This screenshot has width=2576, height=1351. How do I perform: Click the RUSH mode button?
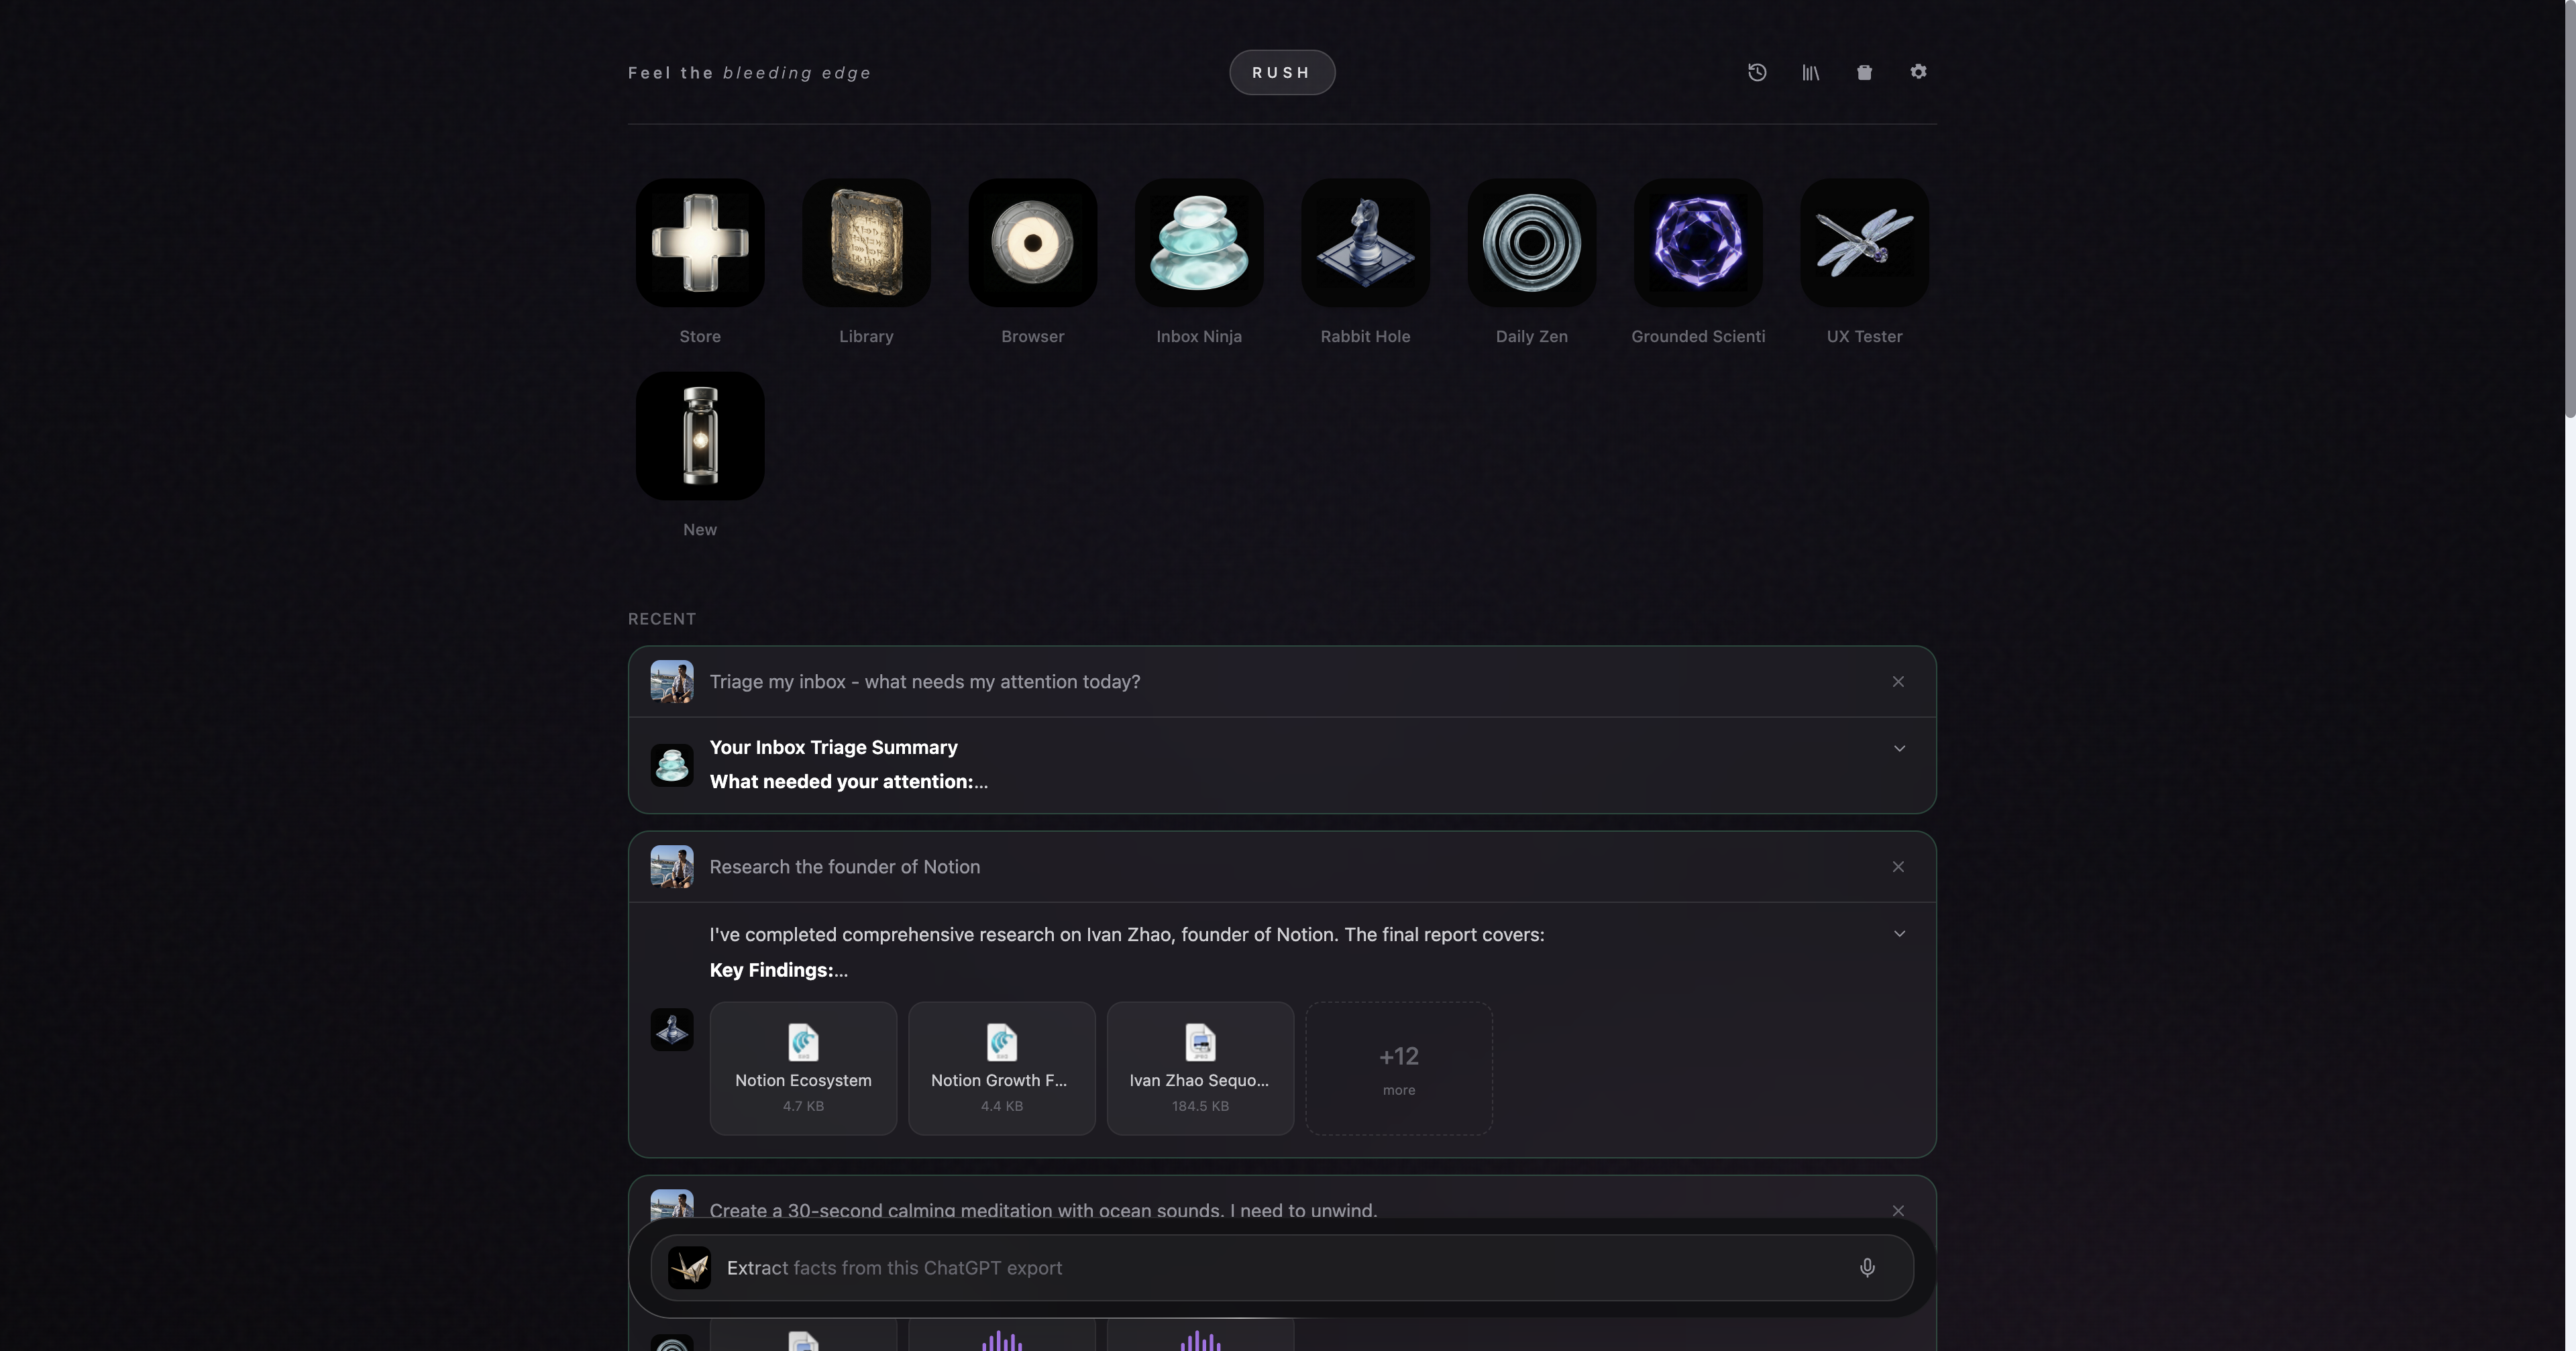[1282, 72]
